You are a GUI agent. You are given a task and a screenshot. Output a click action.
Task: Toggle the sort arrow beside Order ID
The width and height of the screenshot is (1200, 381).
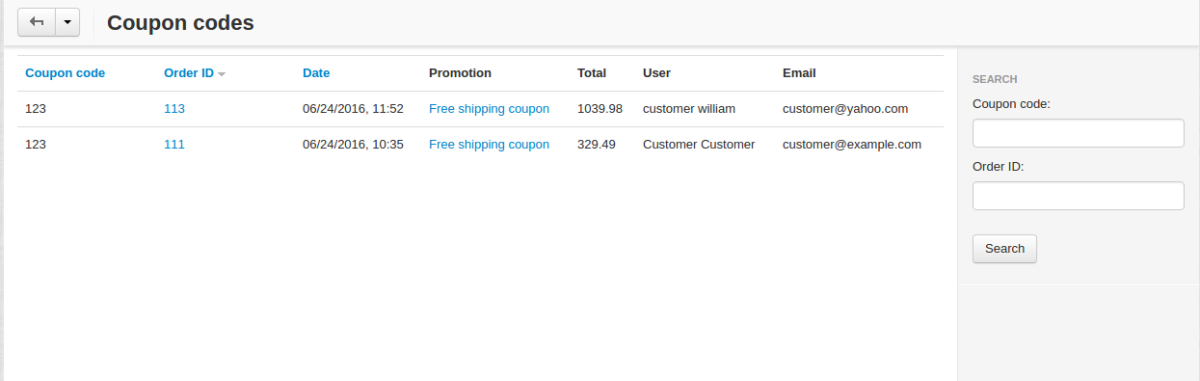pyautogui.click(x=222, y=74)
